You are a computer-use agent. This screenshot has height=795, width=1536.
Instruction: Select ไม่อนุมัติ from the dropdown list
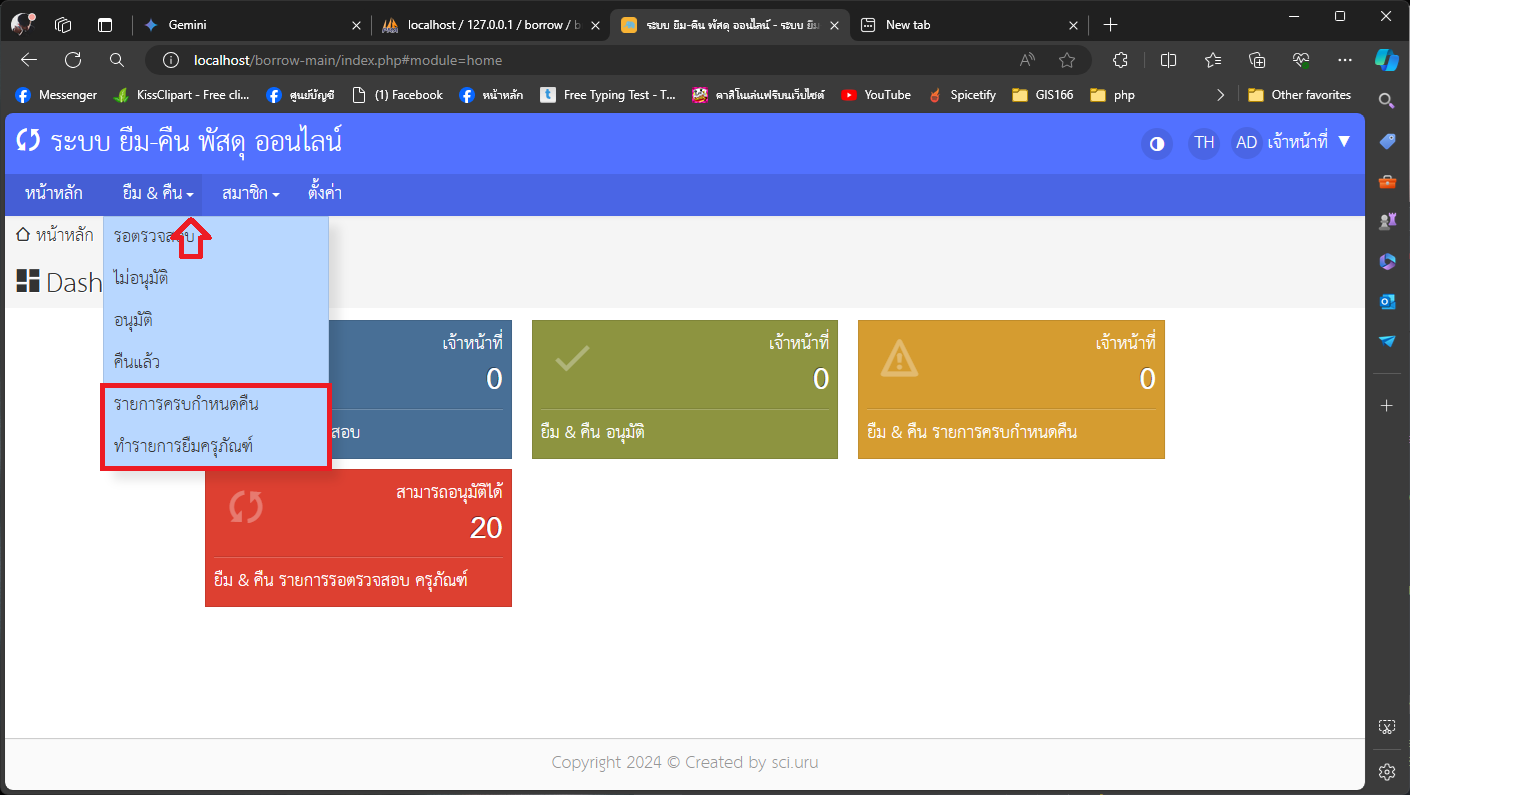[216, 278]
